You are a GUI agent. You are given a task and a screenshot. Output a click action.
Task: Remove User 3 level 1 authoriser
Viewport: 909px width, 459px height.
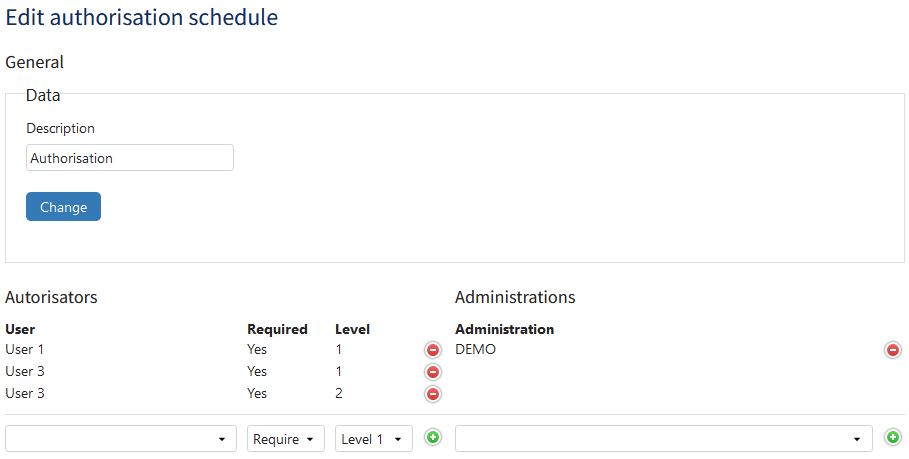432,372
